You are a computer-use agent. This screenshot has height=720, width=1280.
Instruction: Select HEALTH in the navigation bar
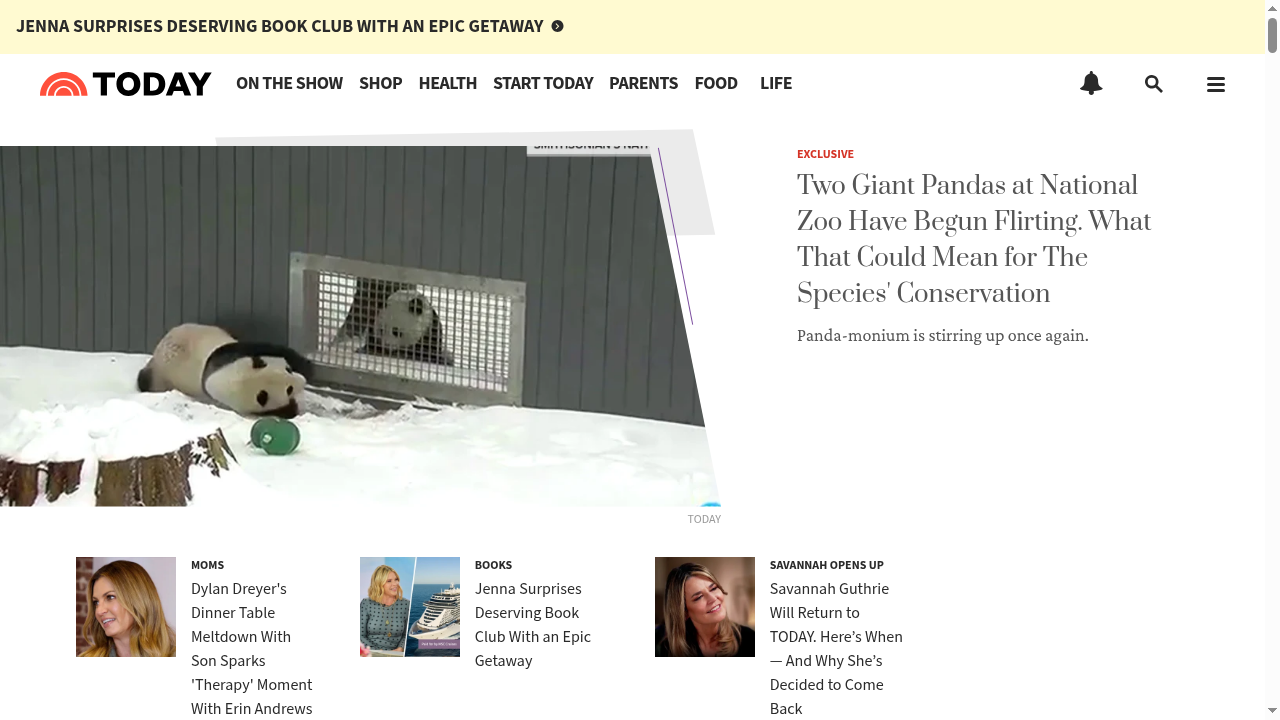pos(447,84)
